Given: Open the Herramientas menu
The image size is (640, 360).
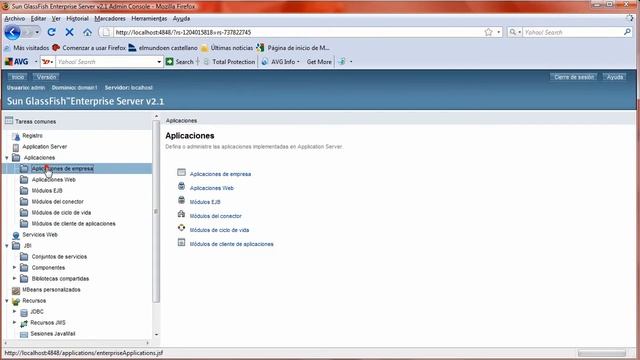Looking at the screenshot, I should click(x=149, y=19).
